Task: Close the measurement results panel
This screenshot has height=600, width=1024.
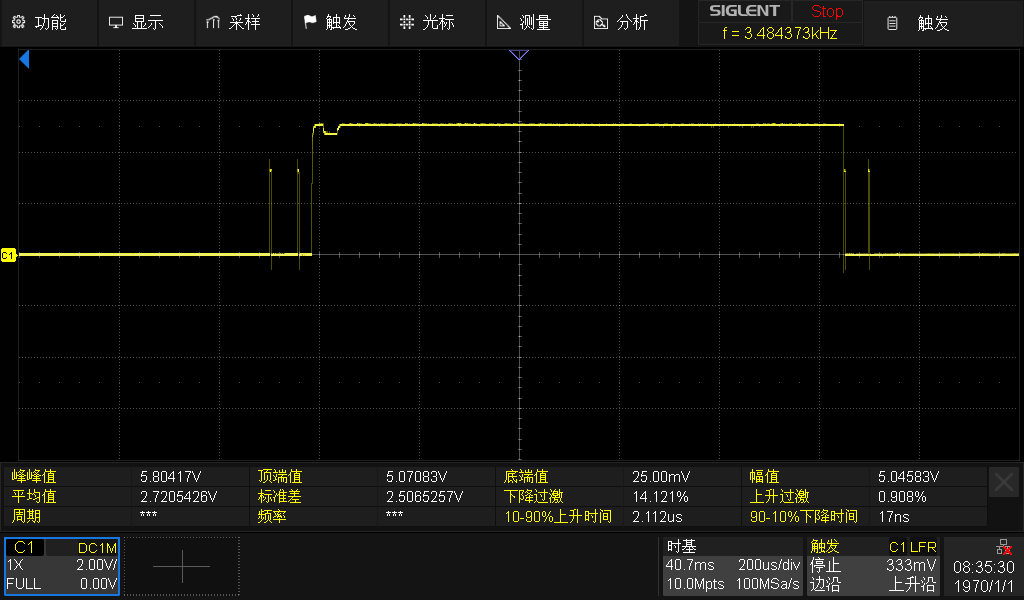Action: (x=1004, y=483)
